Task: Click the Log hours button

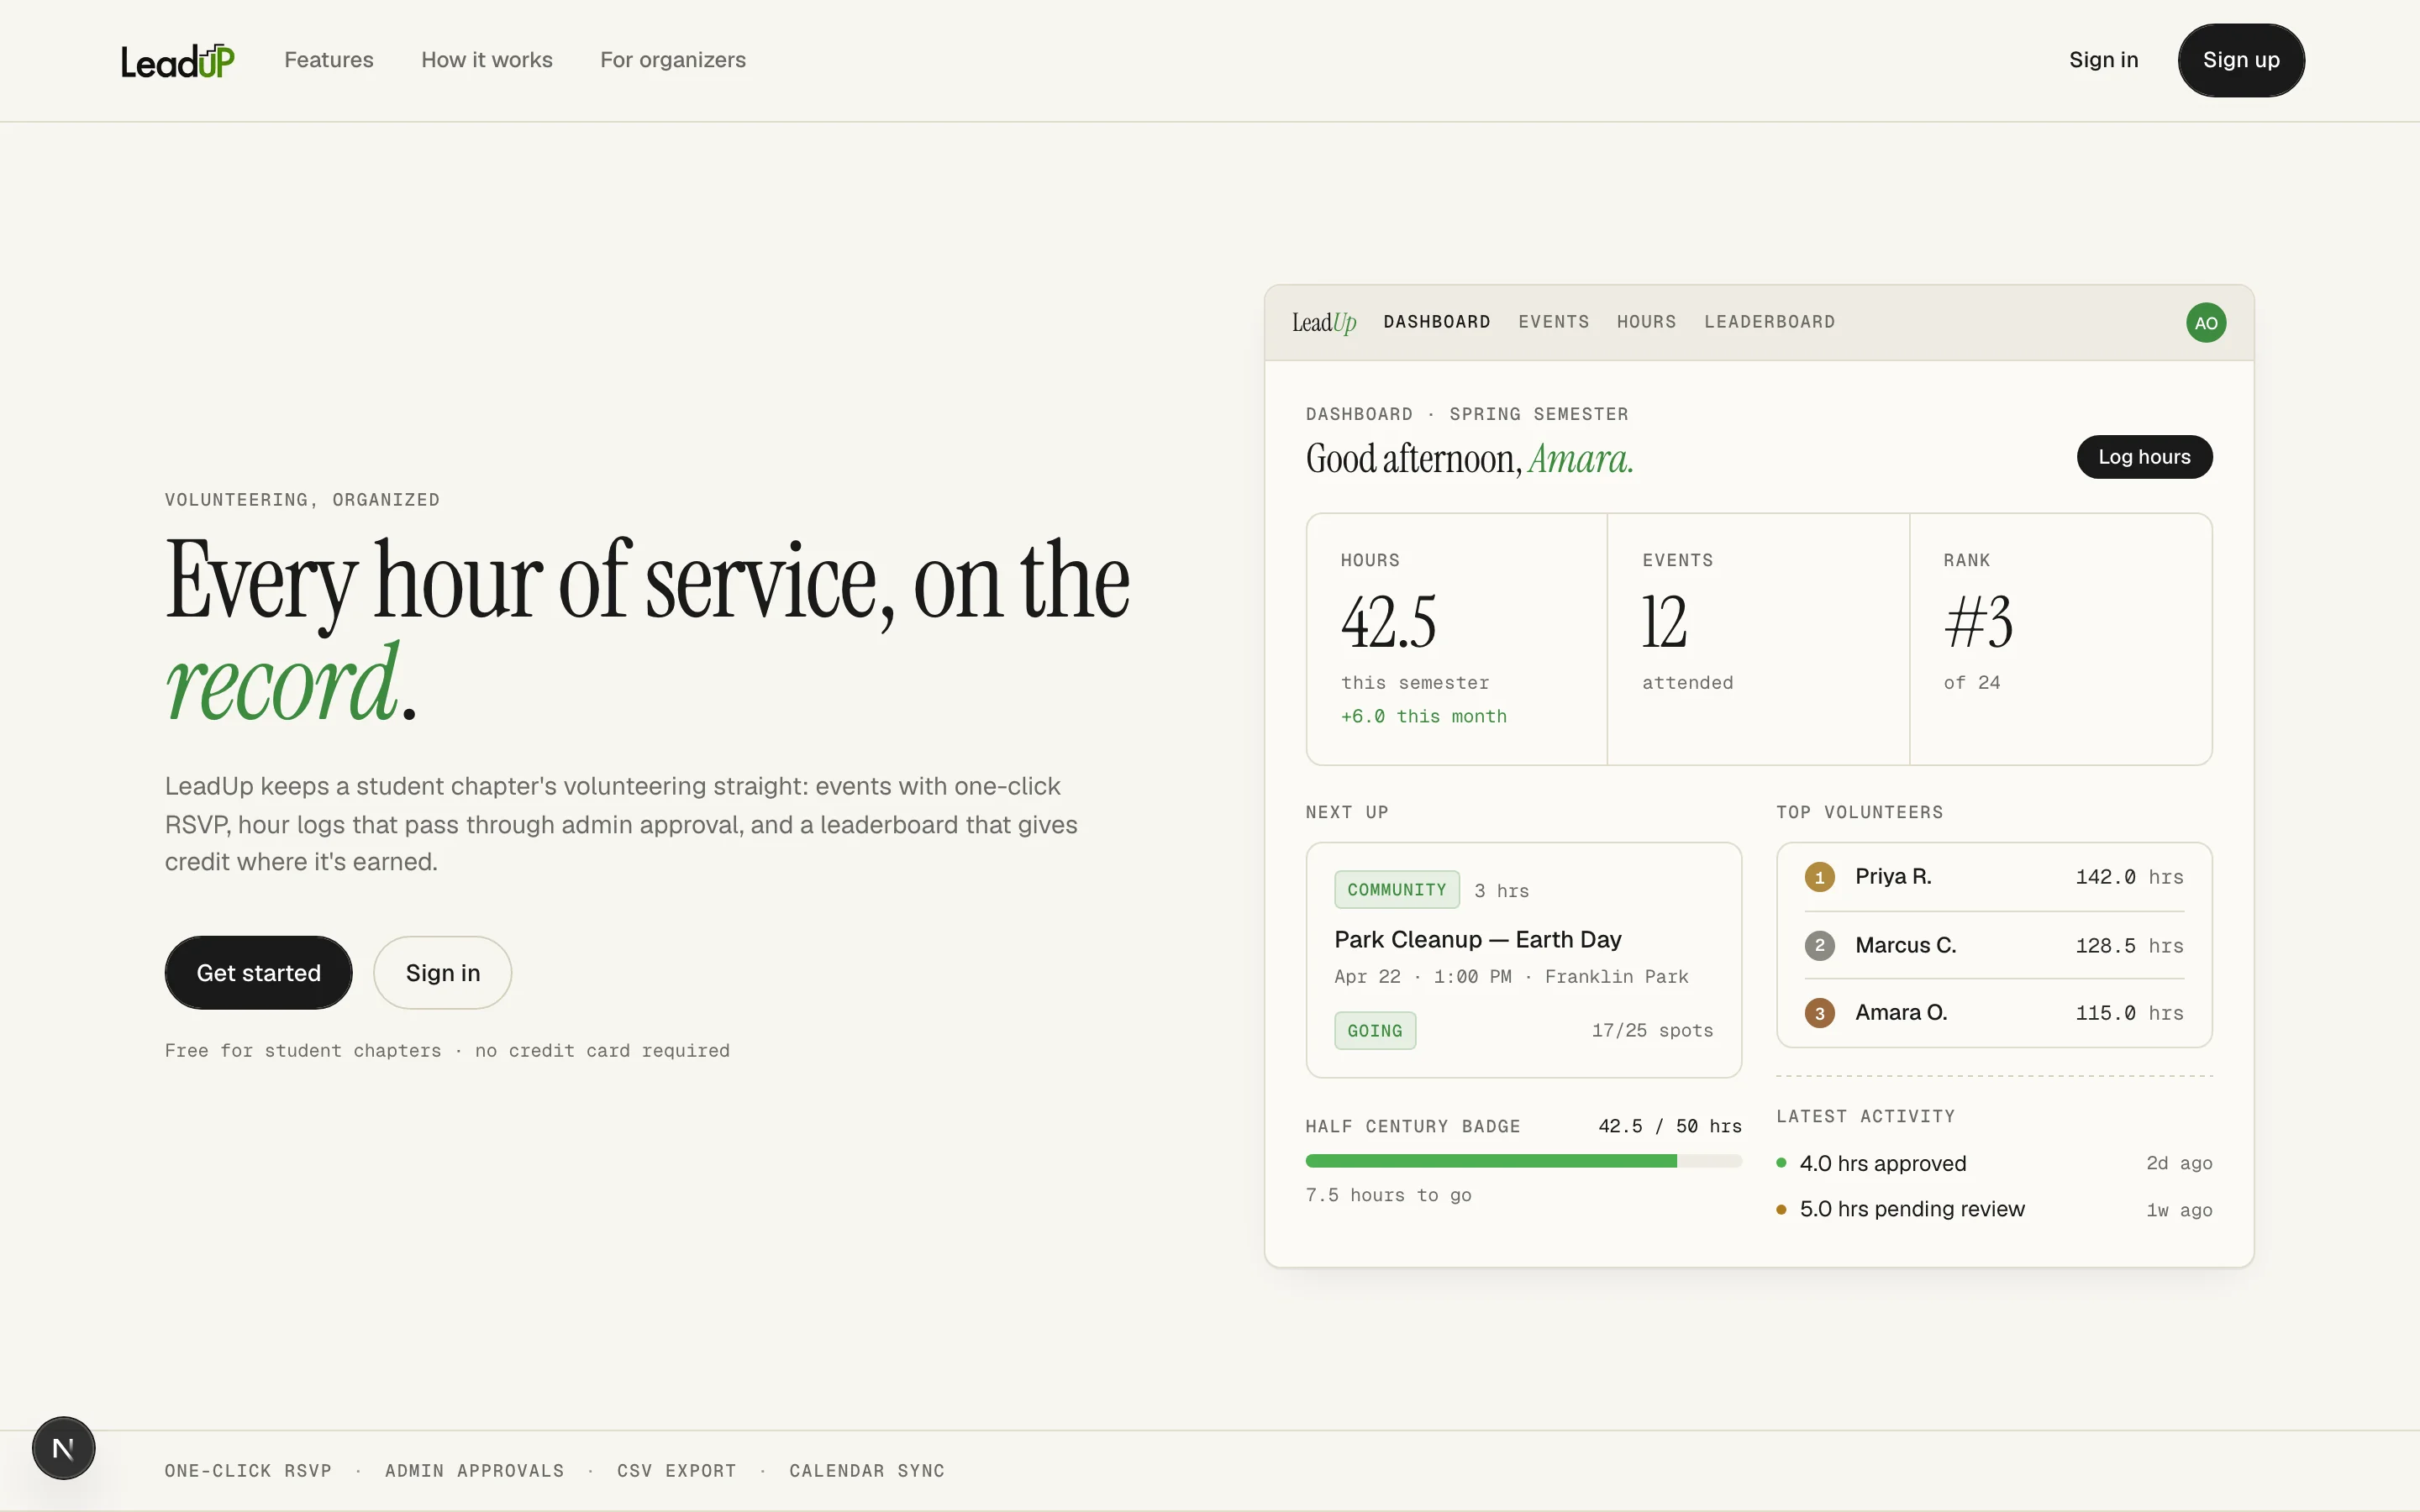Action: point(2144,457)
